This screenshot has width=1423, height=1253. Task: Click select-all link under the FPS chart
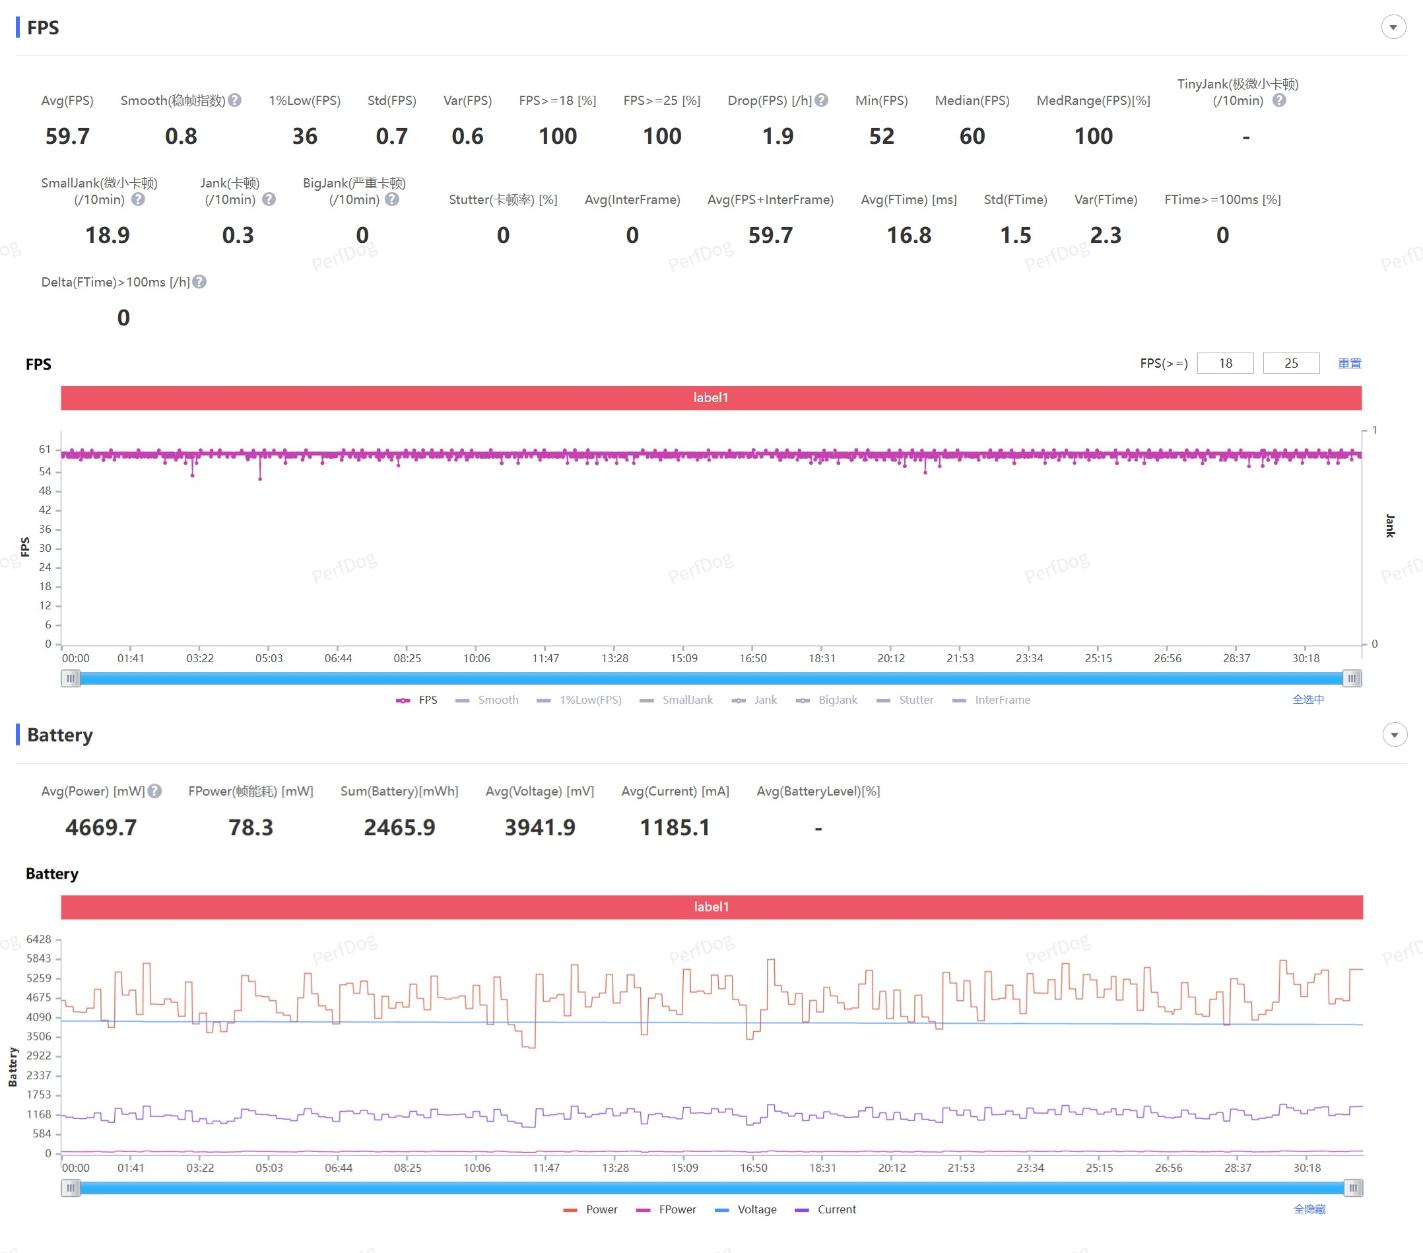tap(1307, 700)
